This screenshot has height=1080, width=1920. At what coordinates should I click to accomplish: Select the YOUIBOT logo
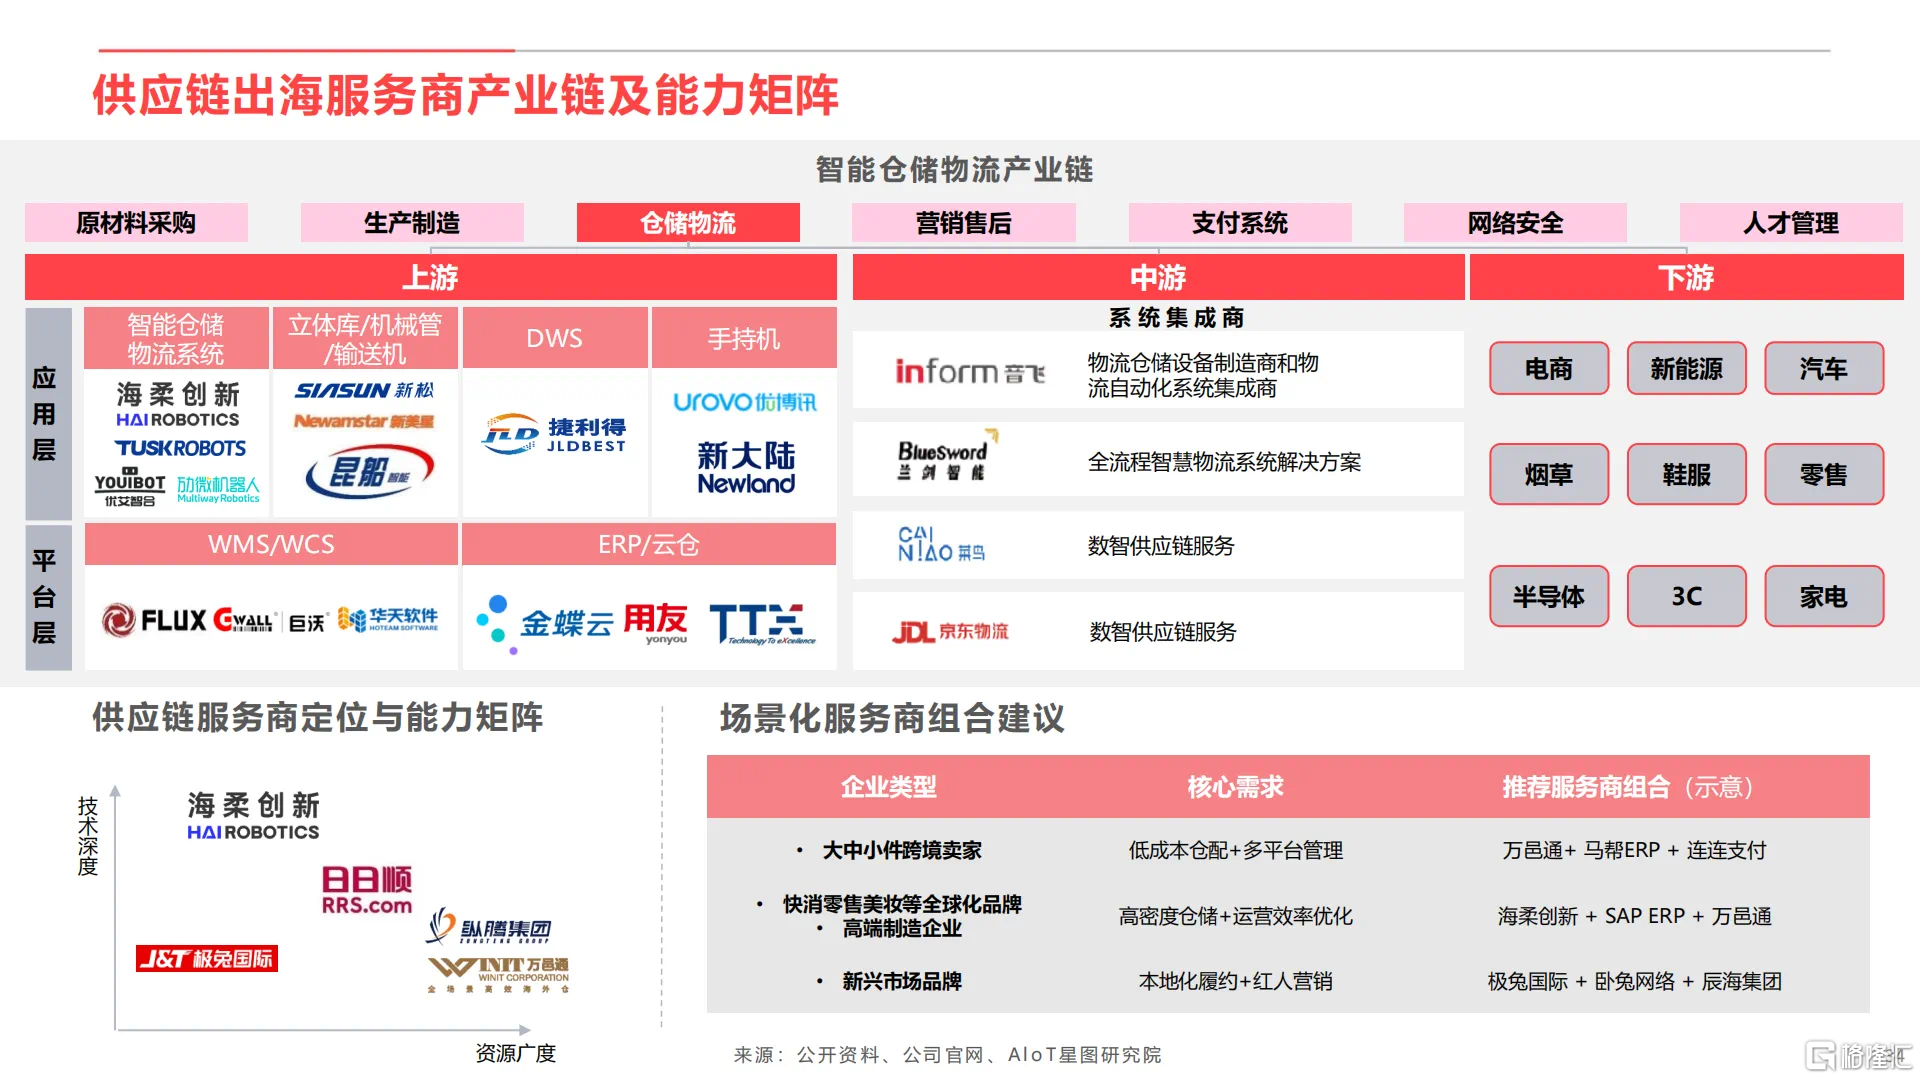coord(130,487)
